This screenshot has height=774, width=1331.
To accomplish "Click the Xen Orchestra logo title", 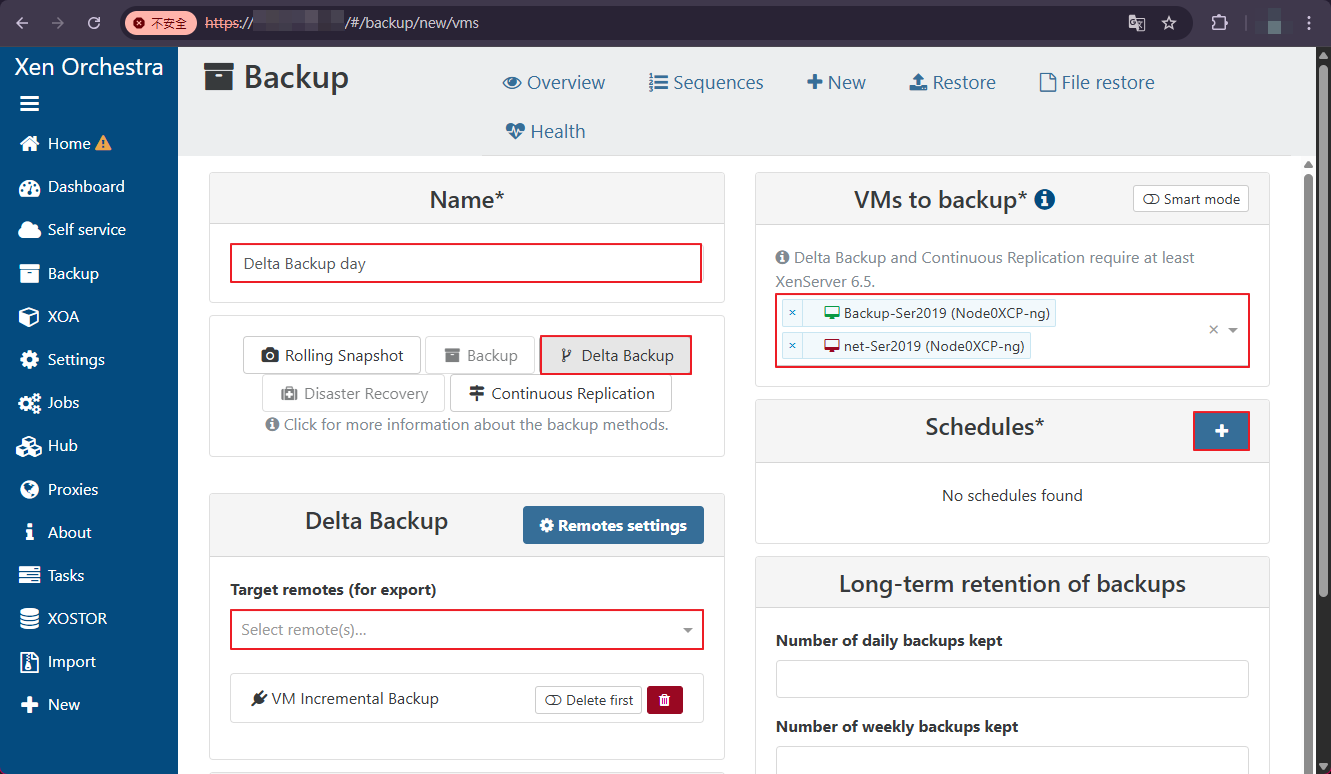I will (89, 67).
